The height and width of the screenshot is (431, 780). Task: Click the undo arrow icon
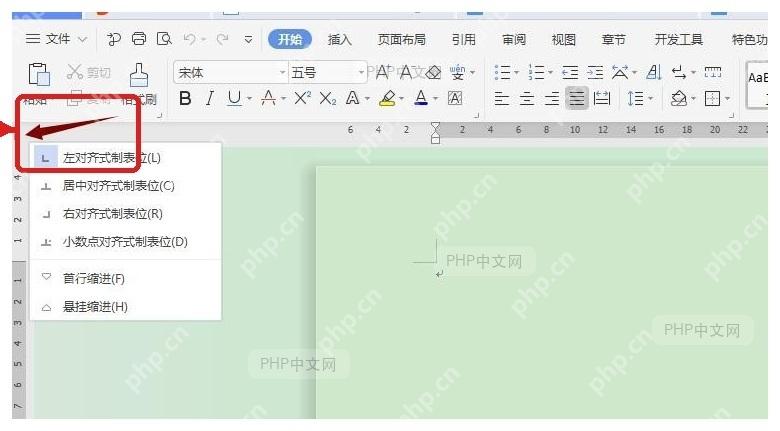coord(190,39)
